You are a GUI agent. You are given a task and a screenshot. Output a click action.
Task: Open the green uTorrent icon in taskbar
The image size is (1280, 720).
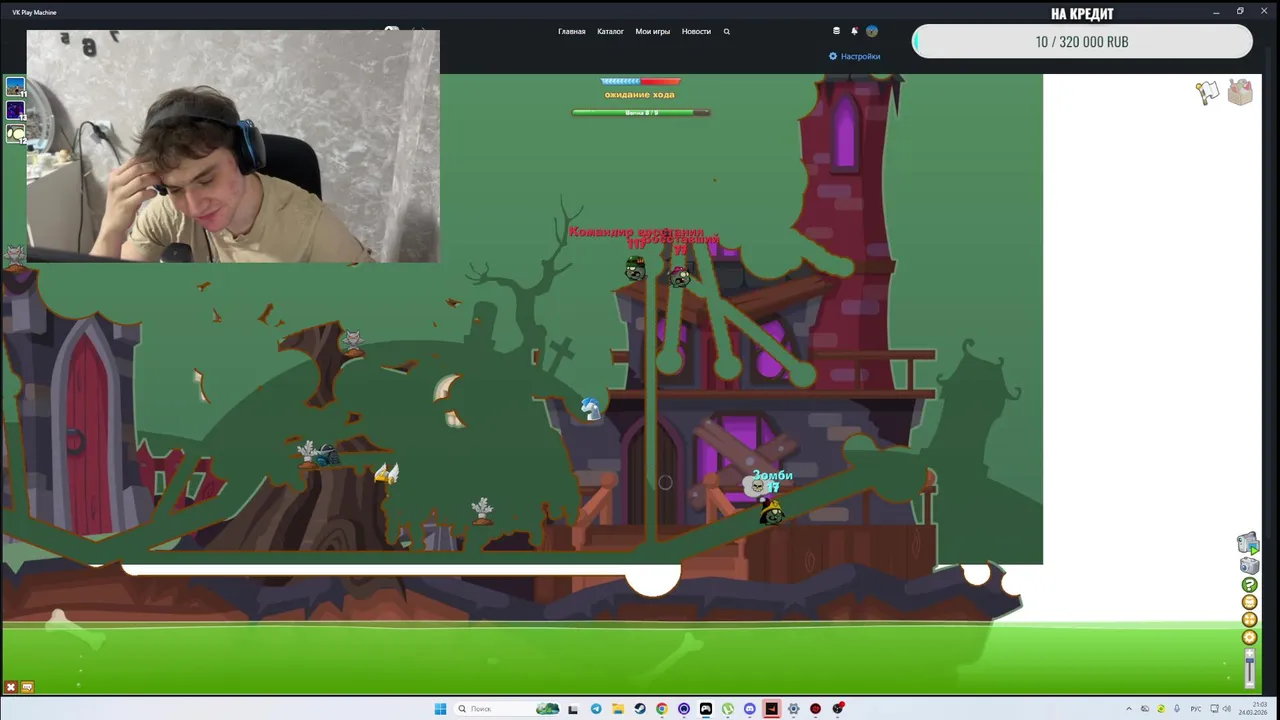(728, 709)
